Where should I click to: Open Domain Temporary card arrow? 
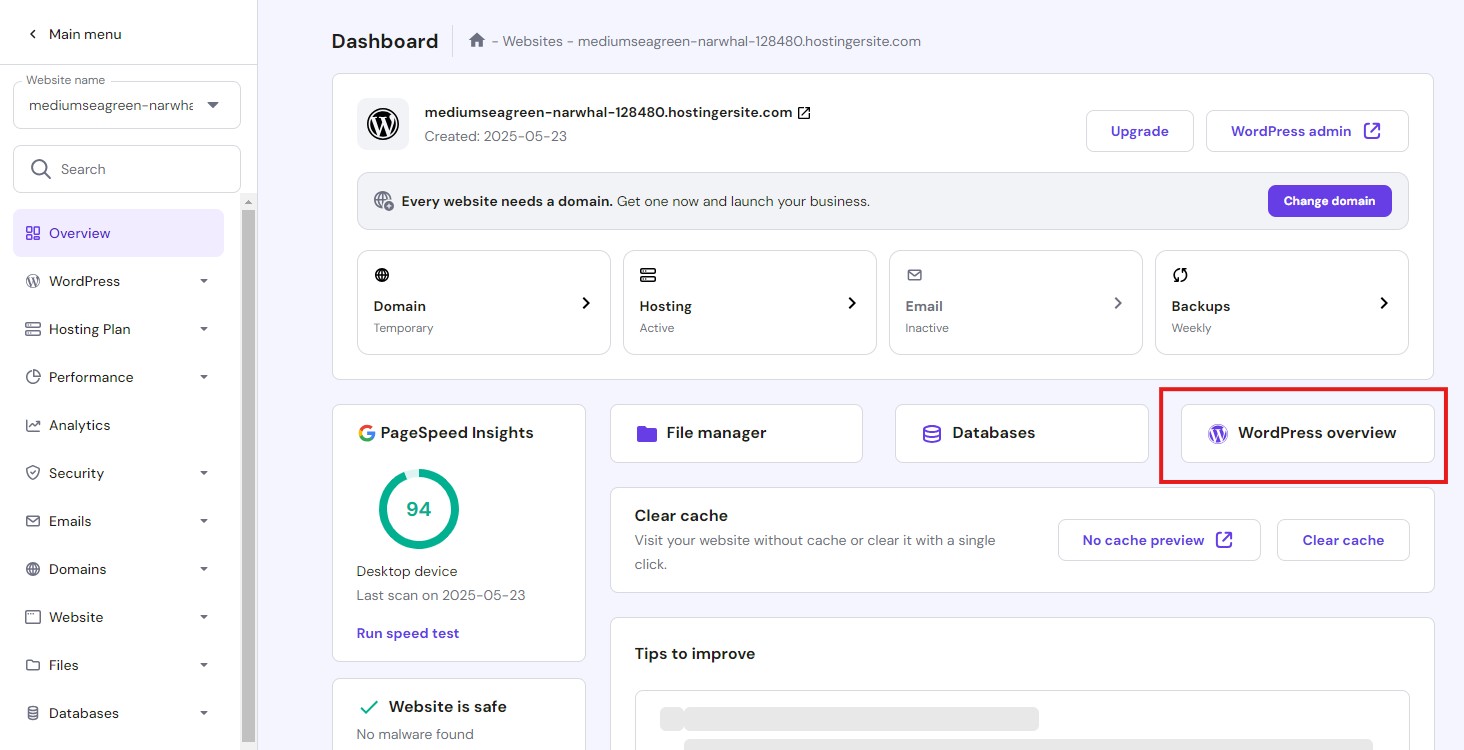click(x=586, y=303)
